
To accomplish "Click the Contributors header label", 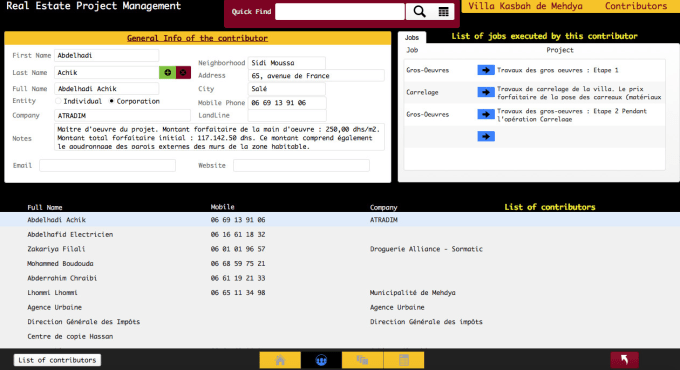I will (636, 6).
